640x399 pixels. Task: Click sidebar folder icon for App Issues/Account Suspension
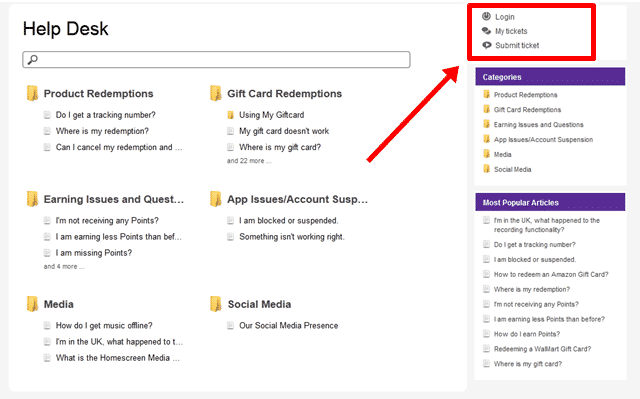(486, 139)
